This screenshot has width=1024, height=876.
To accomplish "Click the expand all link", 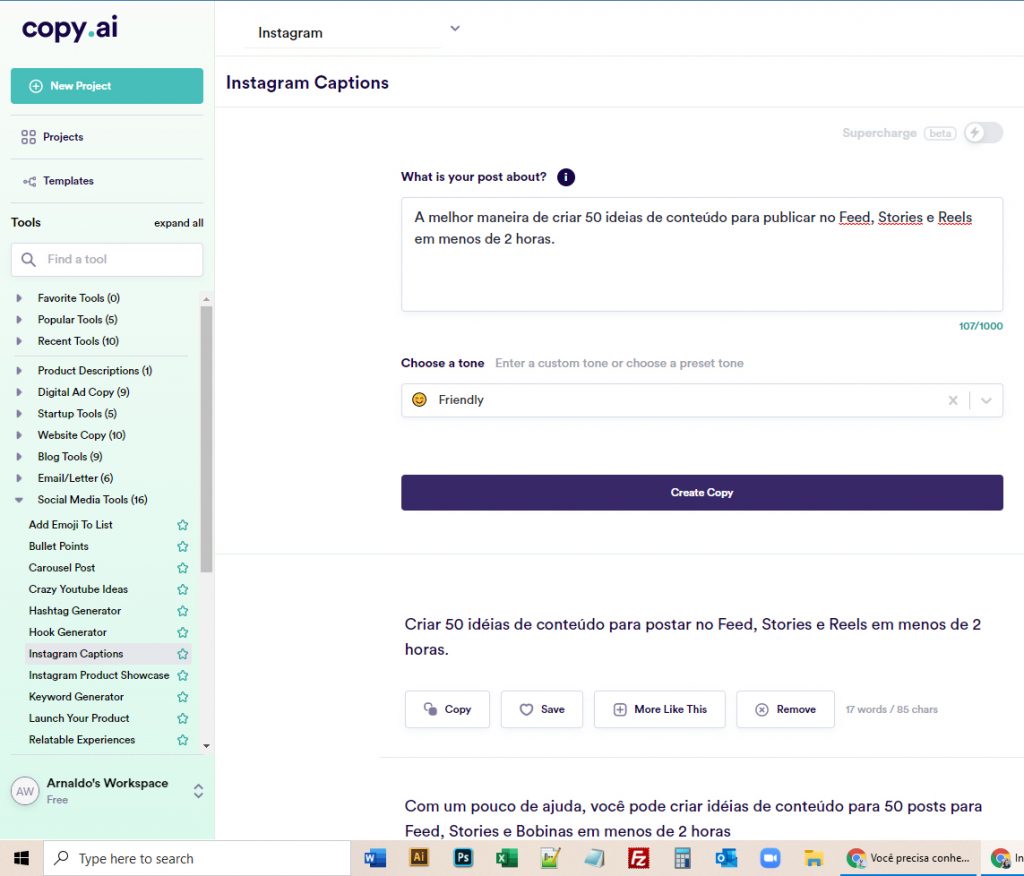I will (178, 223).
